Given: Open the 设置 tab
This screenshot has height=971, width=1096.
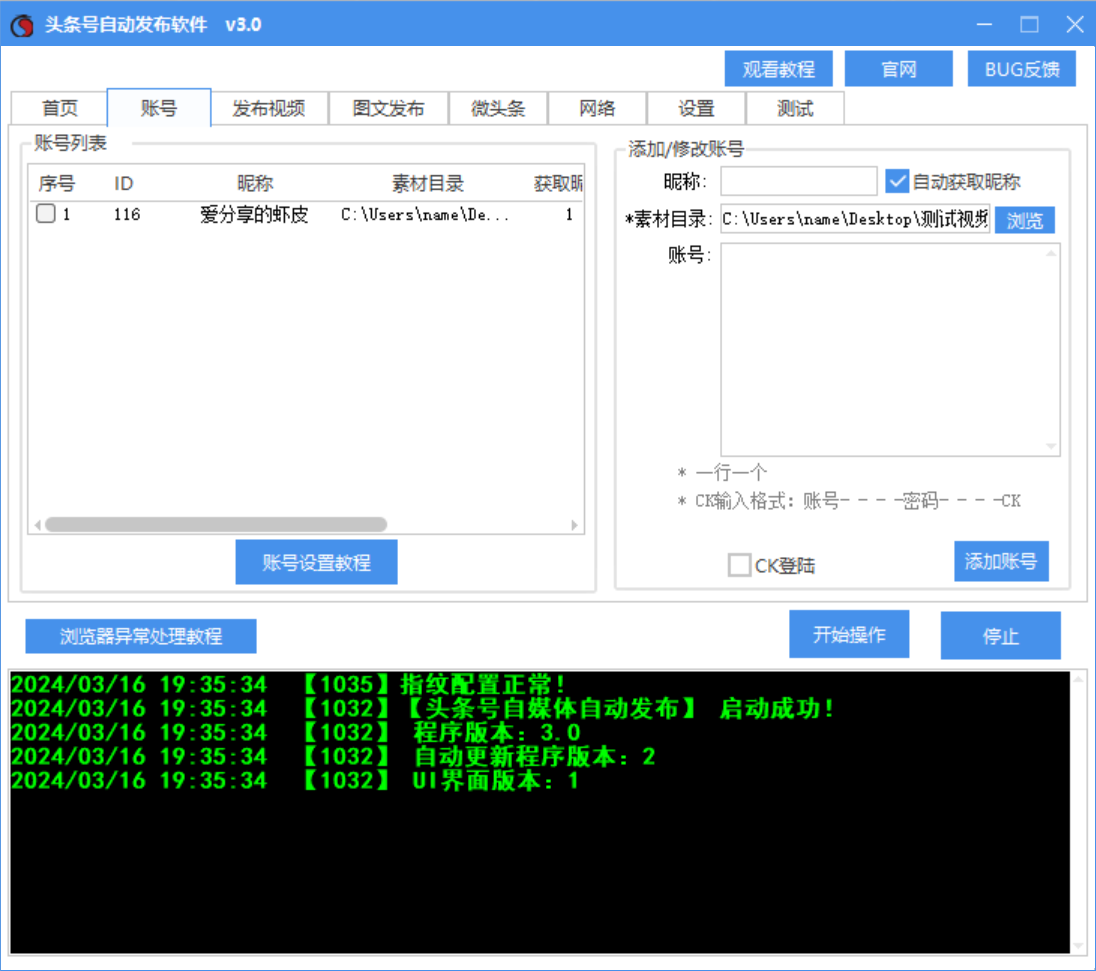Looking at the screenshot, I should pos(696,108).
